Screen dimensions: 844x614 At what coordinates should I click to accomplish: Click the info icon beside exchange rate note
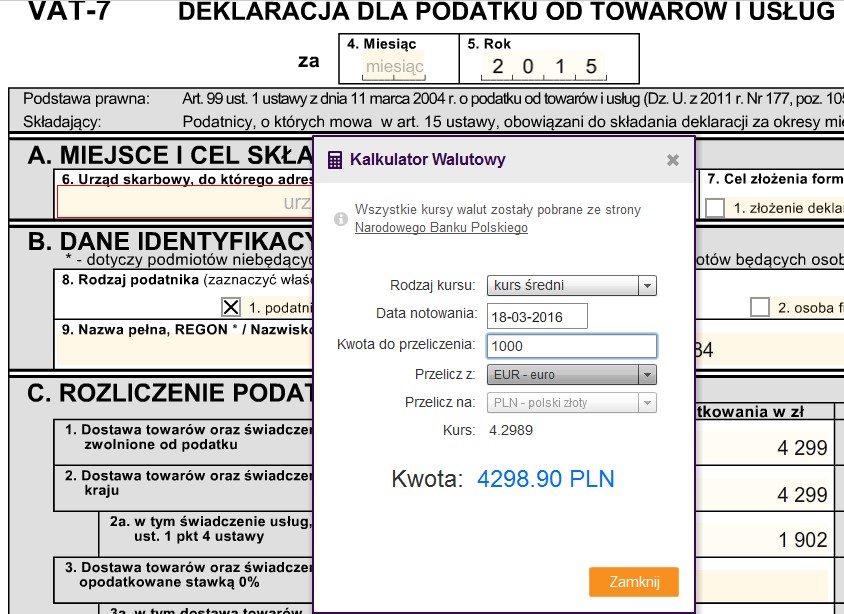point(341,218)
